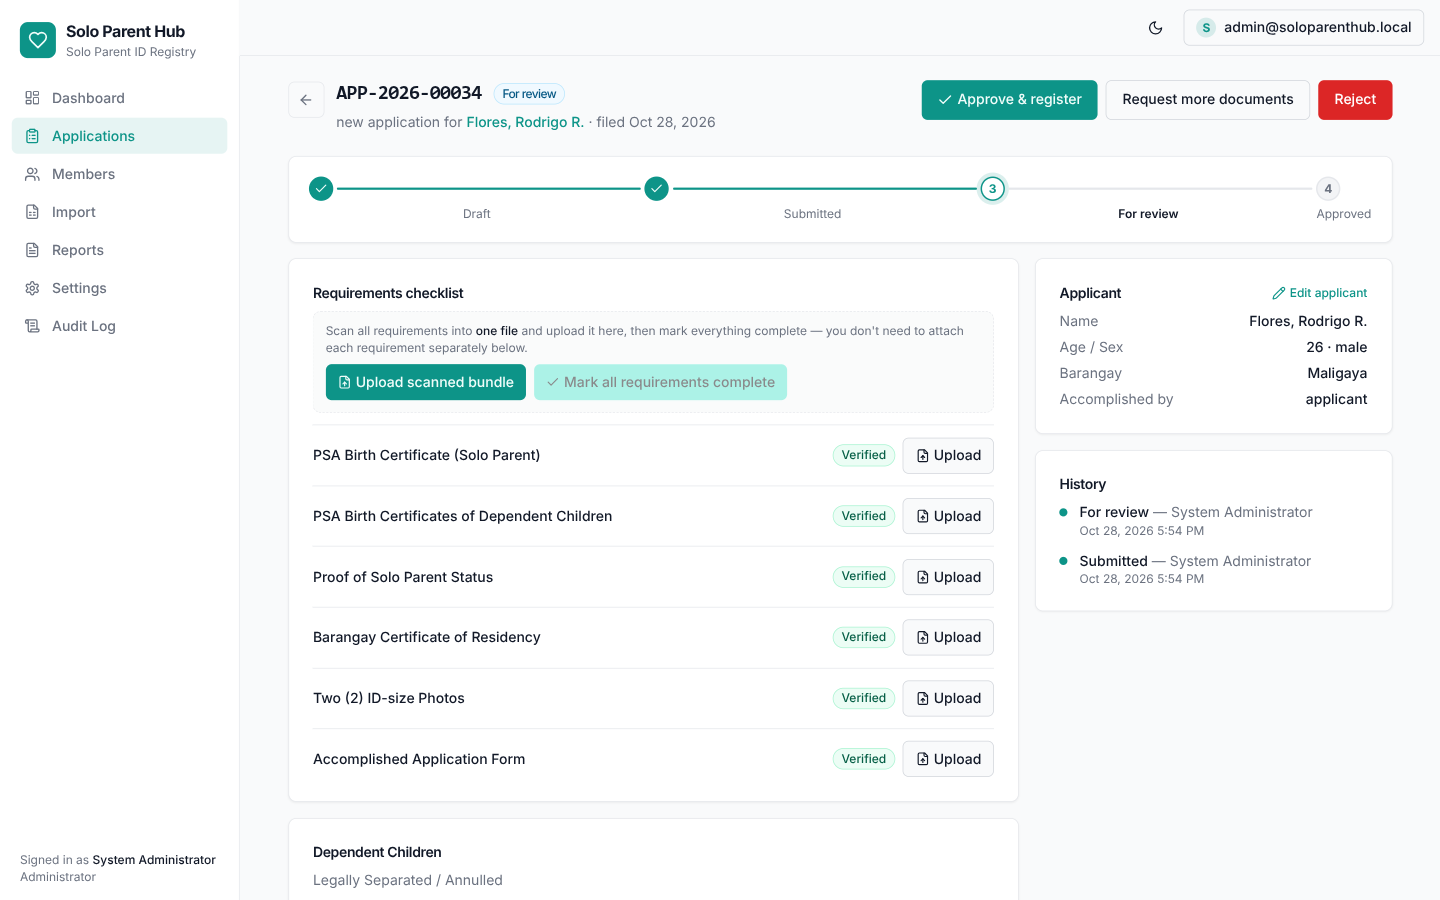Click the Dashboard grid icon in sidebar
Image resolution: width=1440 pixels, height=900 pixels.
click(x=32, y=98)
